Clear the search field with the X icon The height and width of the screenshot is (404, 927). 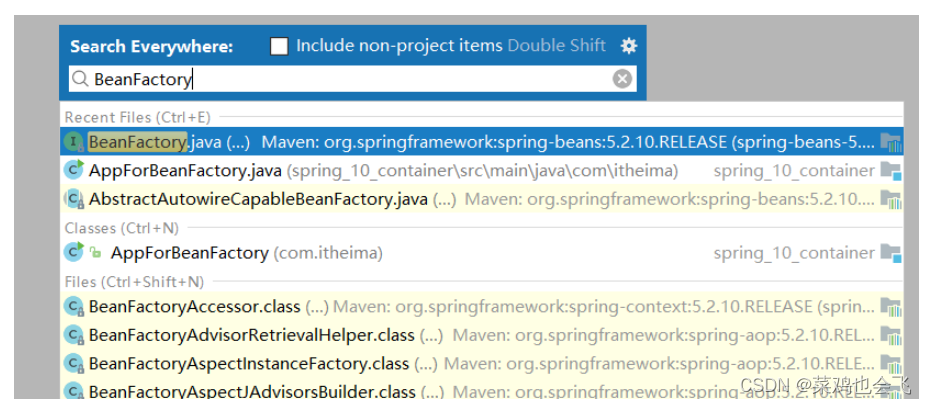click(622, 78)
